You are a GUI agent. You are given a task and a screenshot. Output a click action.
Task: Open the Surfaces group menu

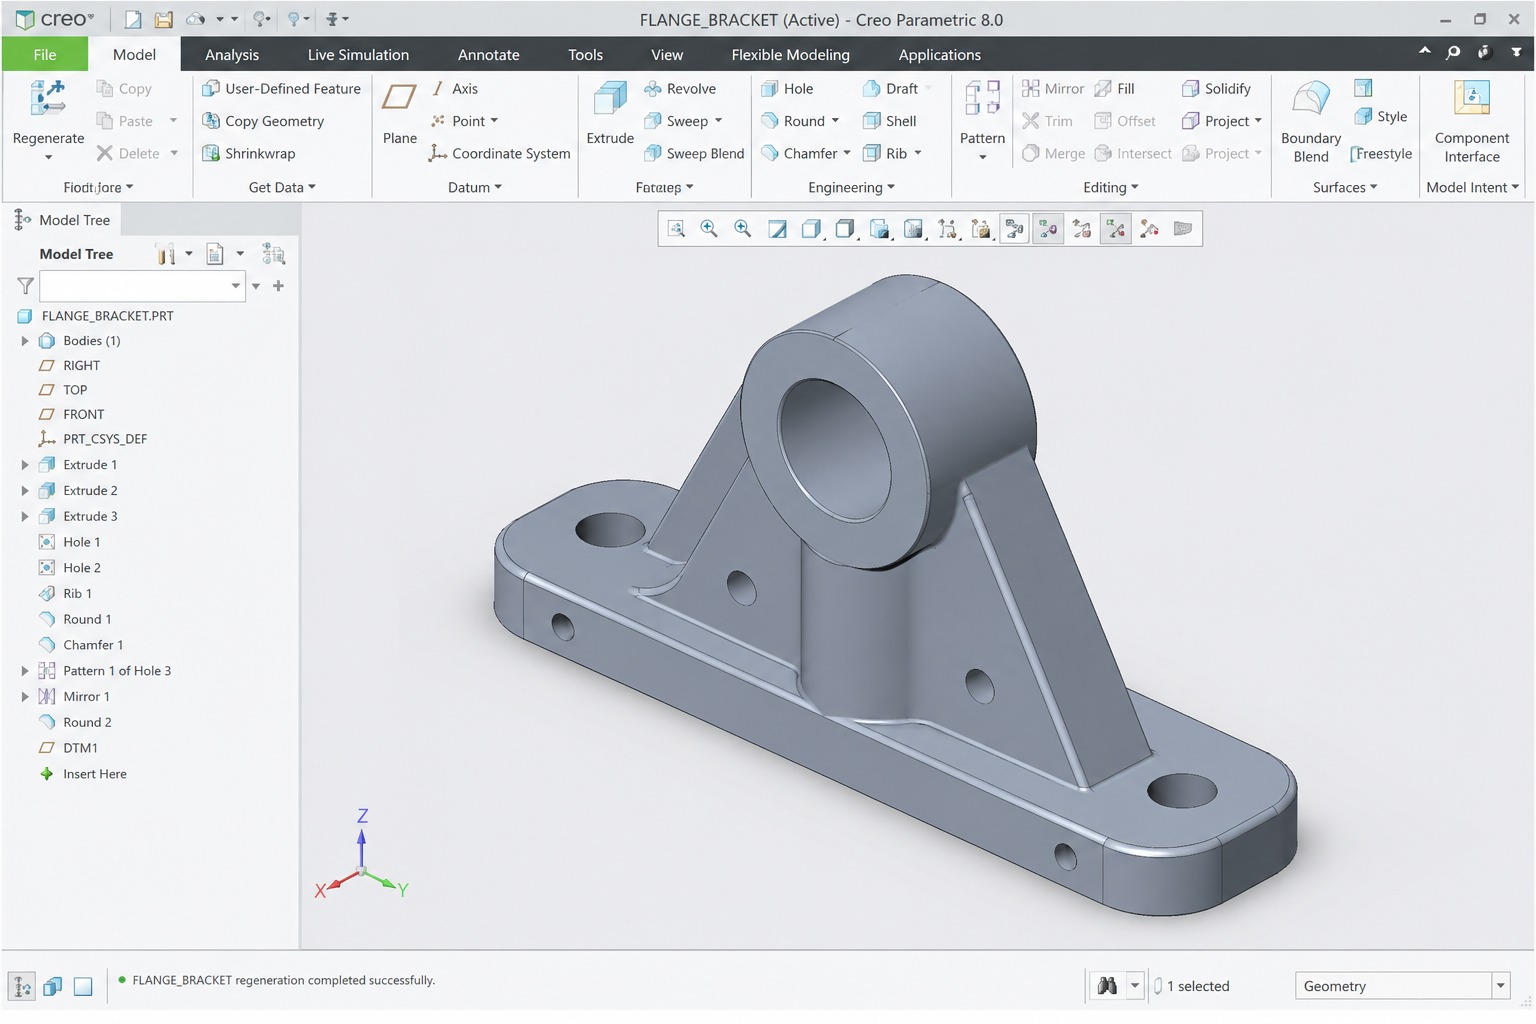coord(1345,187)
